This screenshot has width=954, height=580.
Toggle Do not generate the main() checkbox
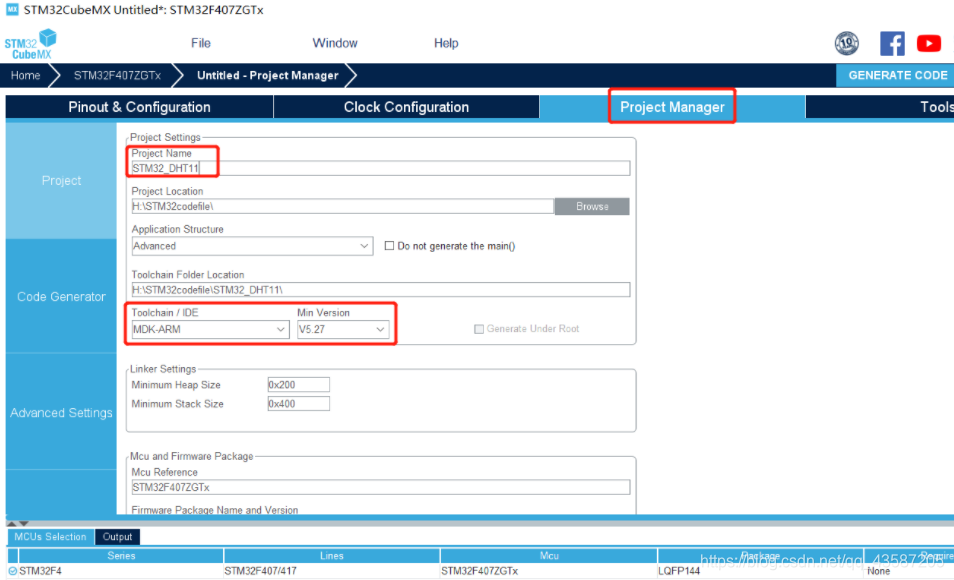tap(389, 246)
